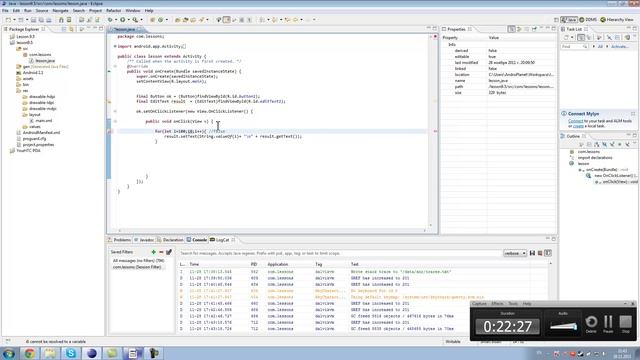Click the New Java Package toolbar icon

click(x=152, y=20)
